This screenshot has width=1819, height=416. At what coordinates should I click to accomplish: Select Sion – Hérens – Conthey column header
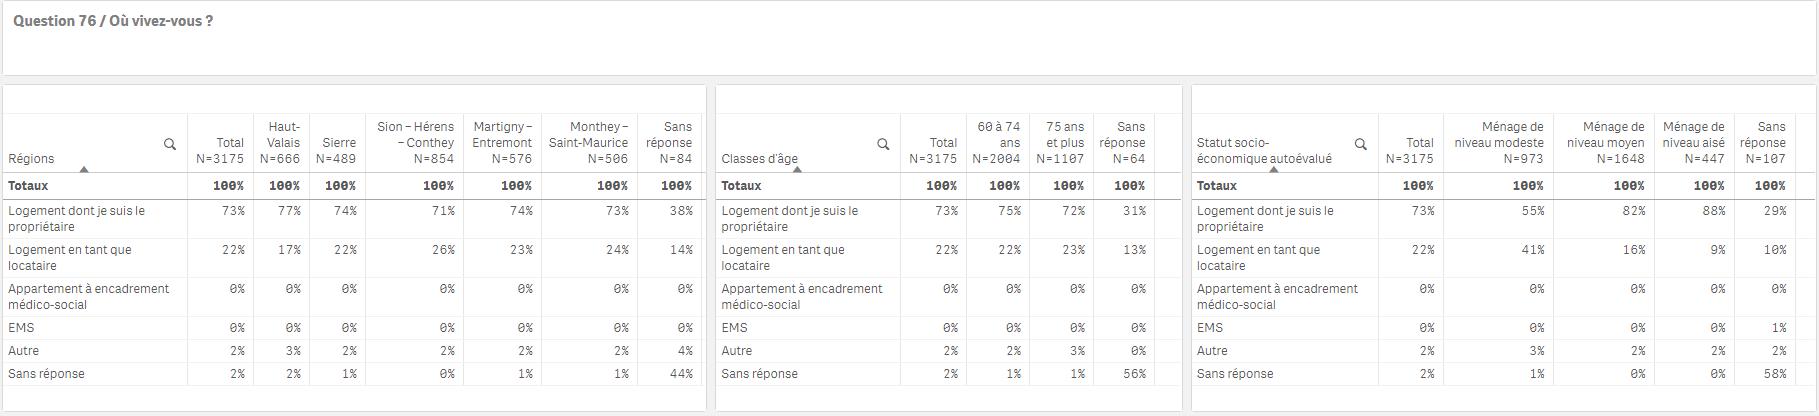pyautogui.click(x=414, y=143)
